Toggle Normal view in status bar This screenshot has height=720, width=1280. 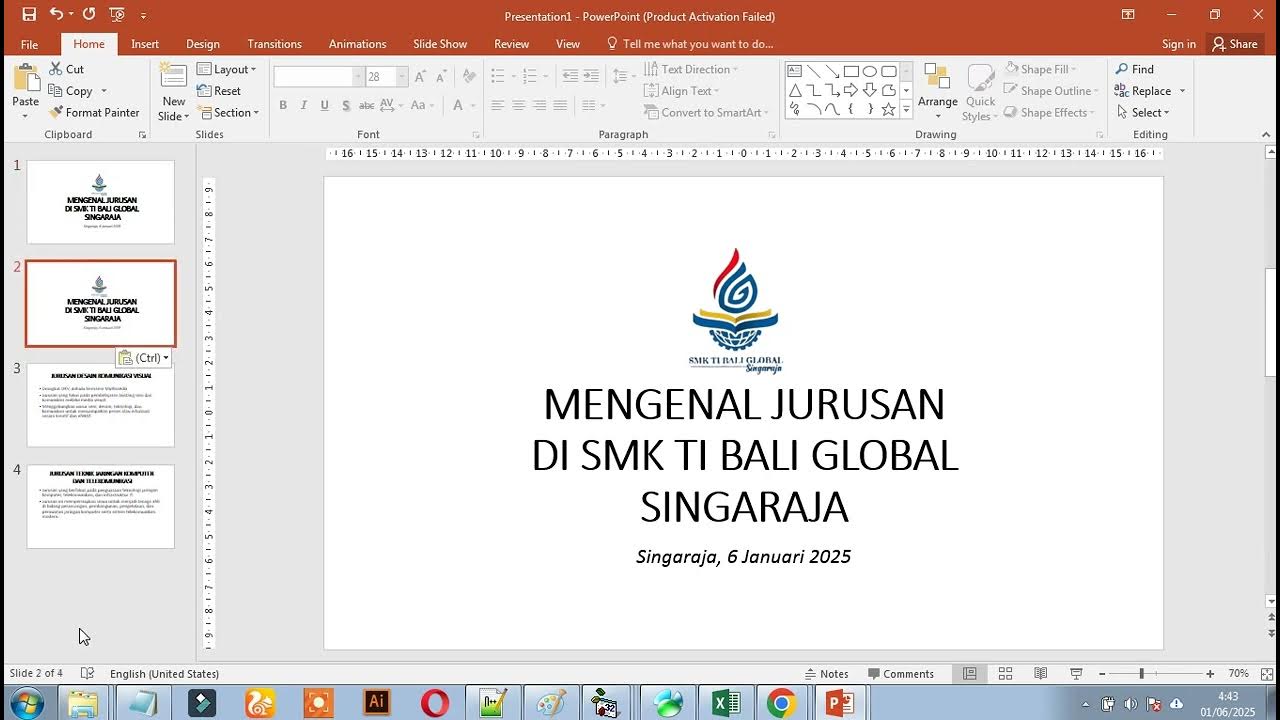tap(969, 674)
